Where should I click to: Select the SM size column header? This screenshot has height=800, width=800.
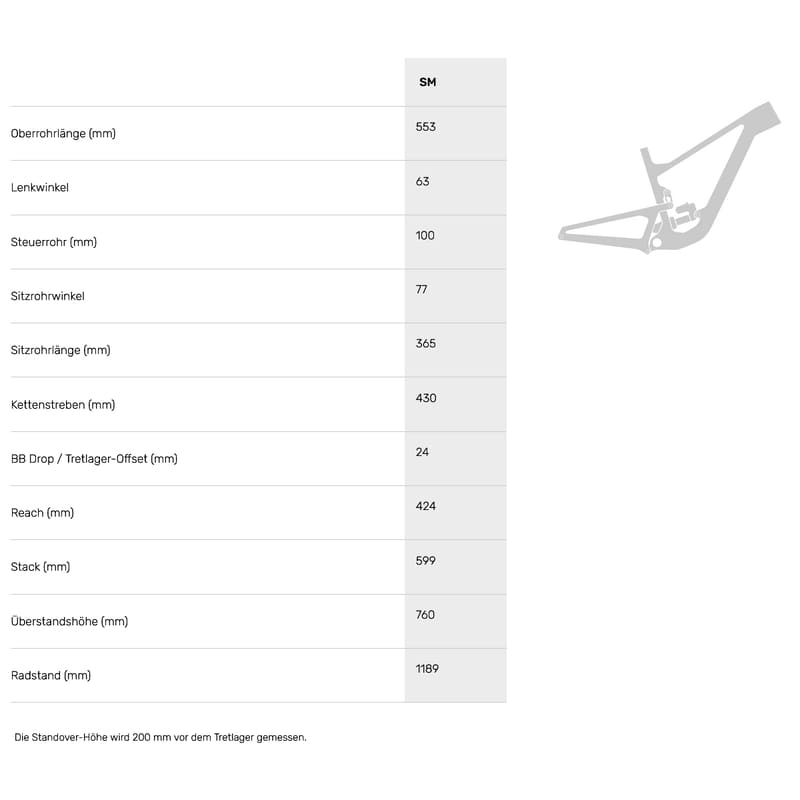427,82
